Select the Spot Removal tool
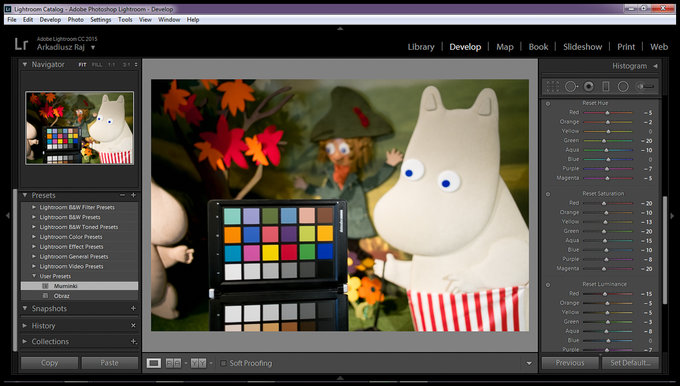Screen dimensions: 680x386 571,86
